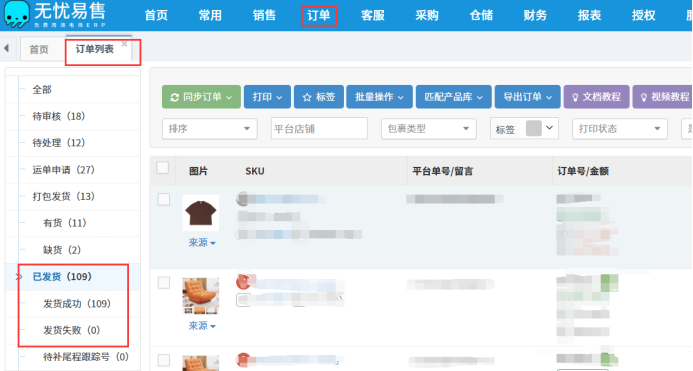
Task: Click the refresh icon on 同步订单
Action: pyautogui.click(x=175, y=97)
